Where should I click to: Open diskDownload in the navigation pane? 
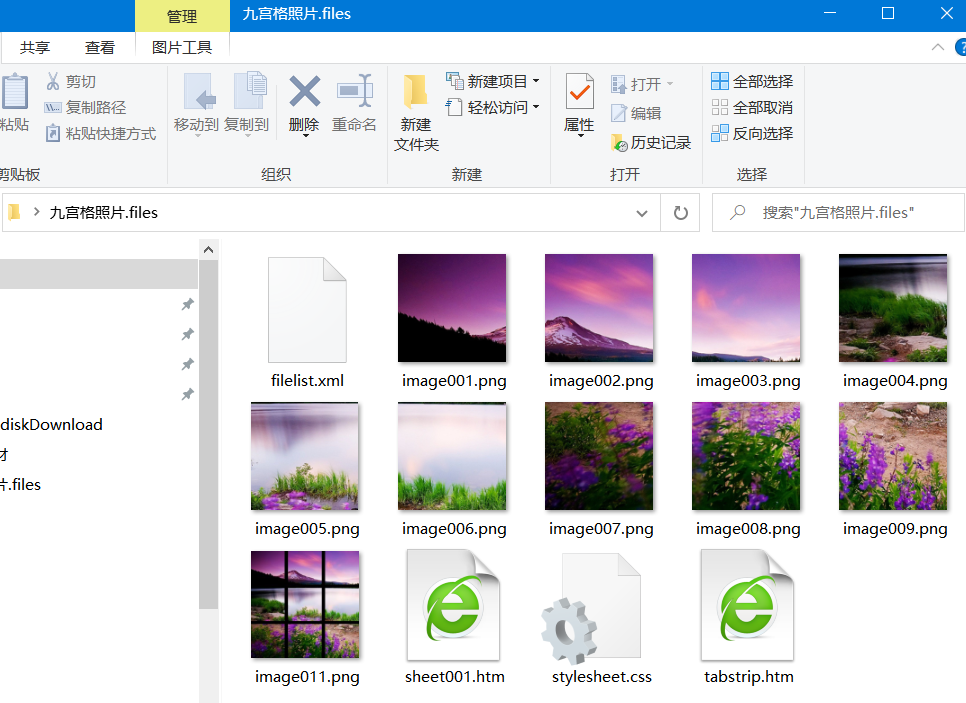point(52,425)
